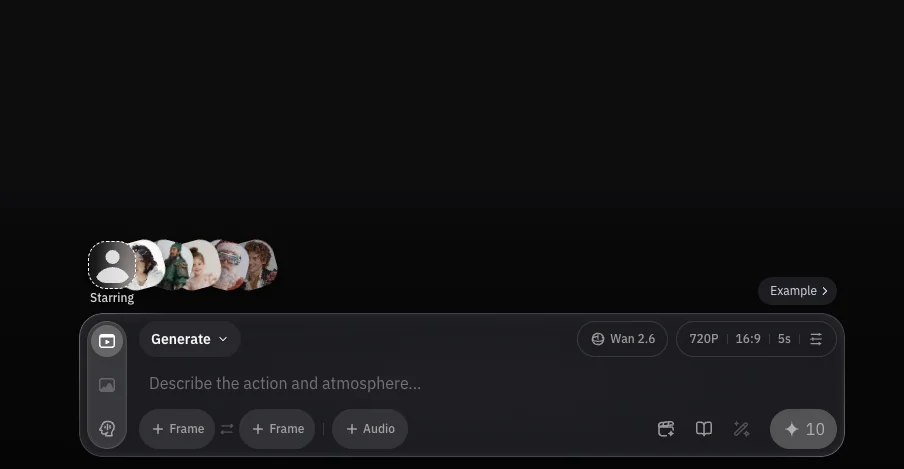Viewport: 904px width, 469px height.
Task: Change the 5s duration setting
Action: pyautogui.click(x=784, y=339)
